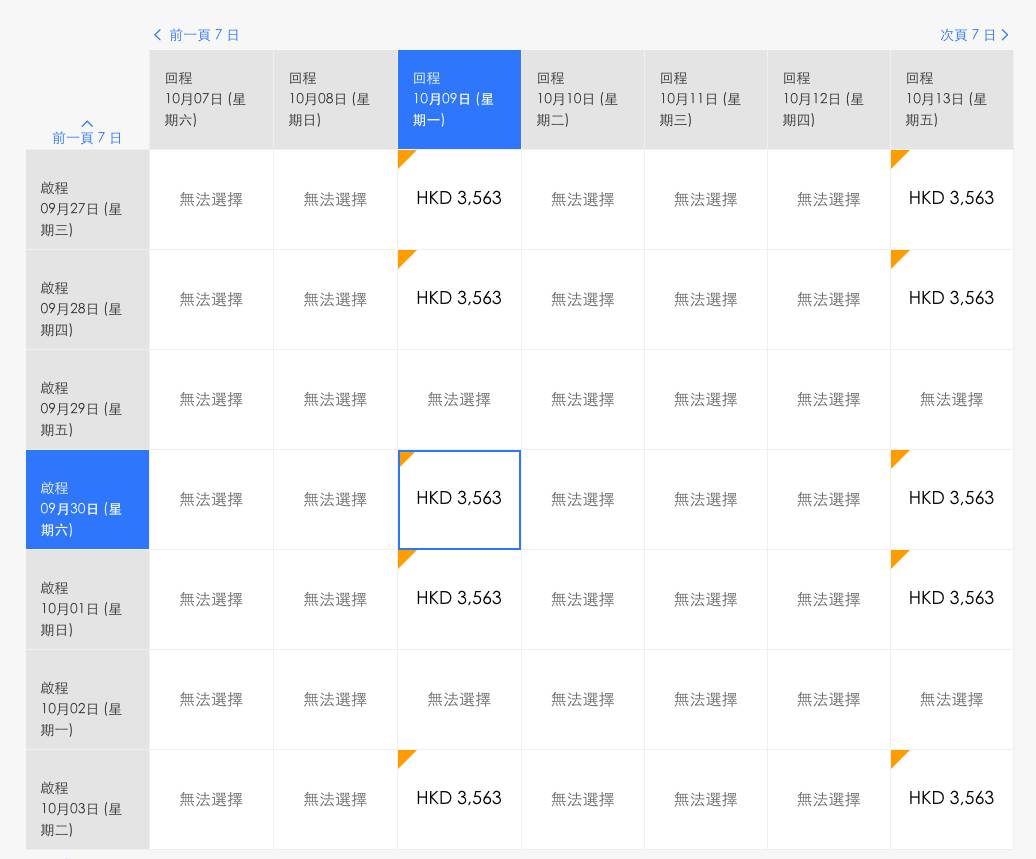This screenshot has width=1036, height=859.
Task: Choose HKD 3,563 fare for 09月27日 to 10月13日
Action: click(x=951, y=199)
